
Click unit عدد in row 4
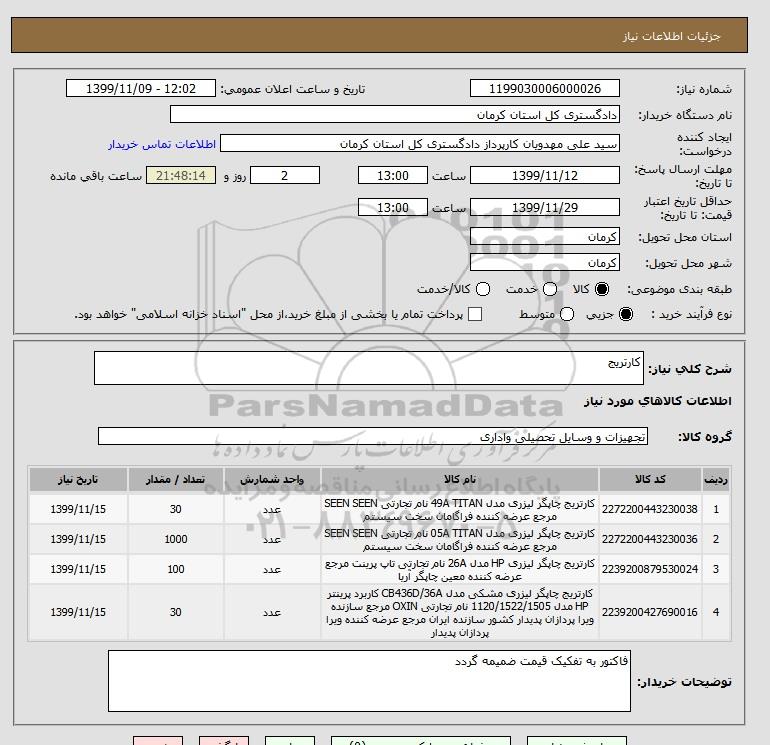click(x=272, y=613)
